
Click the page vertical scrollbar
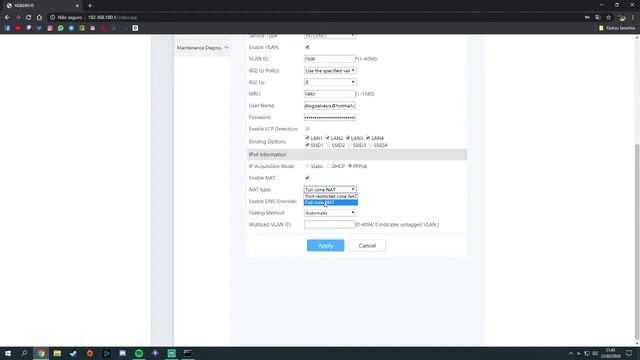pos(637,241)
